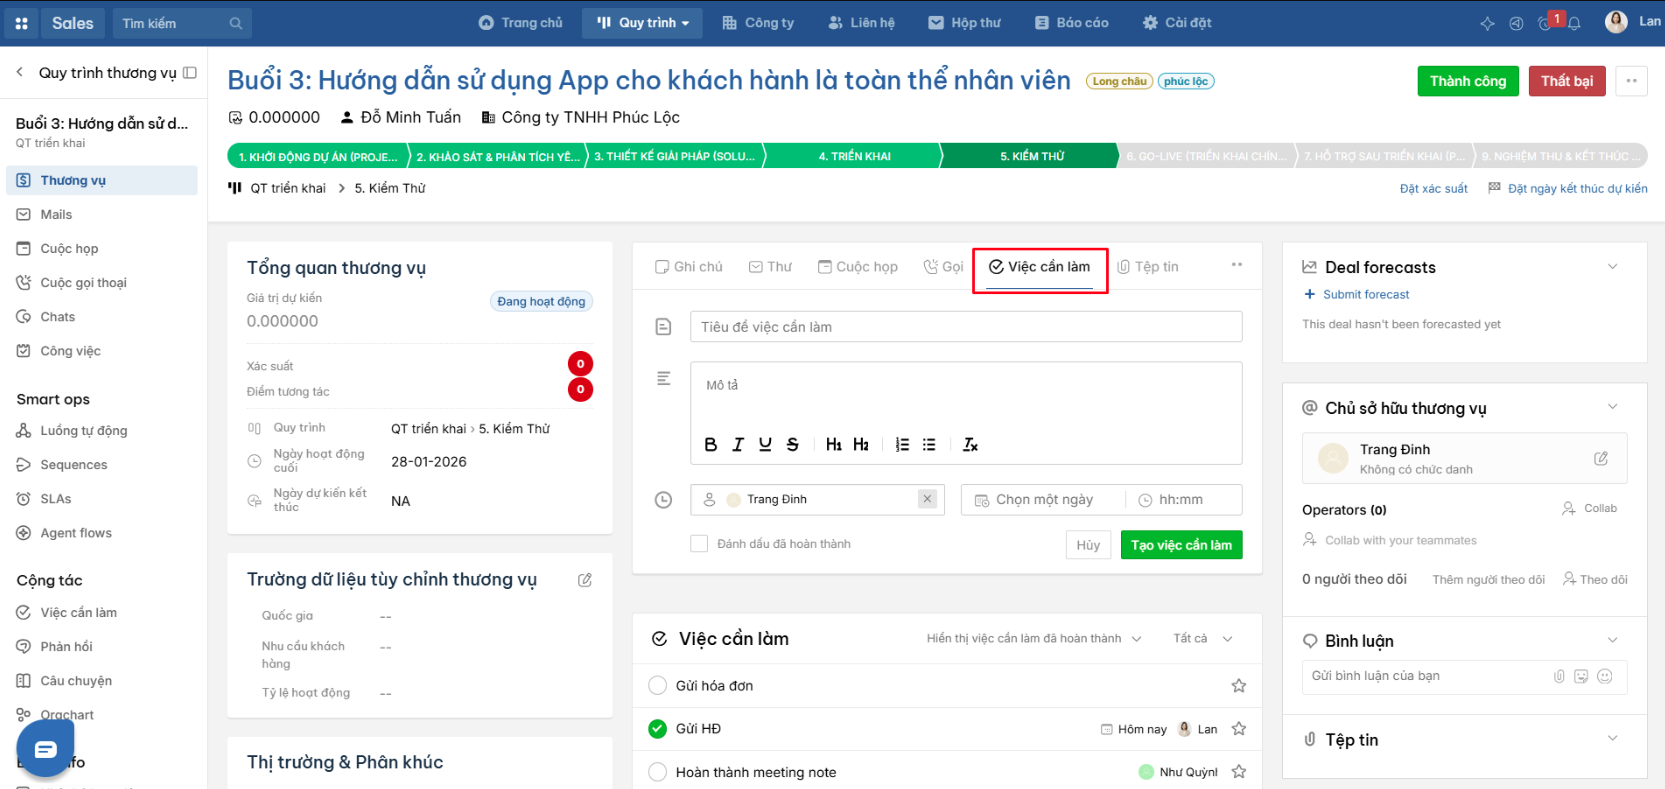1665x789 pixels.
Task: Star the Gửi hóa đơn task
Action: click(x=1239, y=686)
